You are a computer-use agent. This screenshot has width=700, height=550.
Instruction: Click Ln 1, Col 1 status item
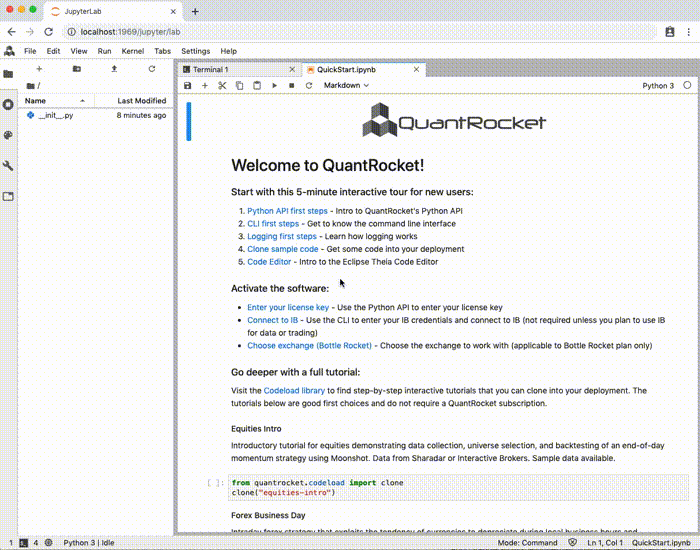click(x=605, y=543)
